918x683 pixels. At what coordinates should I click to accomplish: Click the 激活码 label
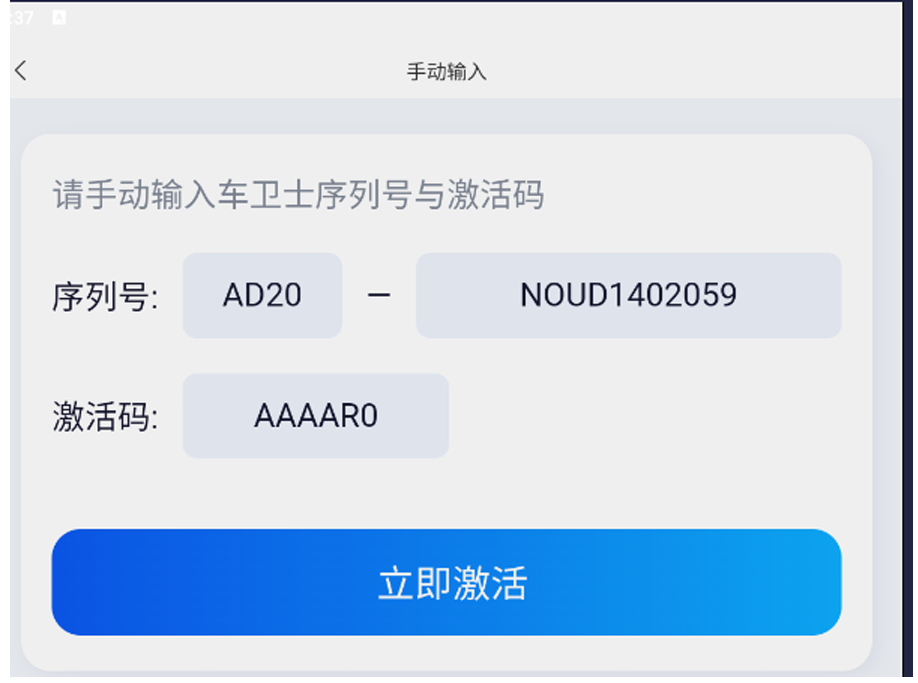point(105,417)
